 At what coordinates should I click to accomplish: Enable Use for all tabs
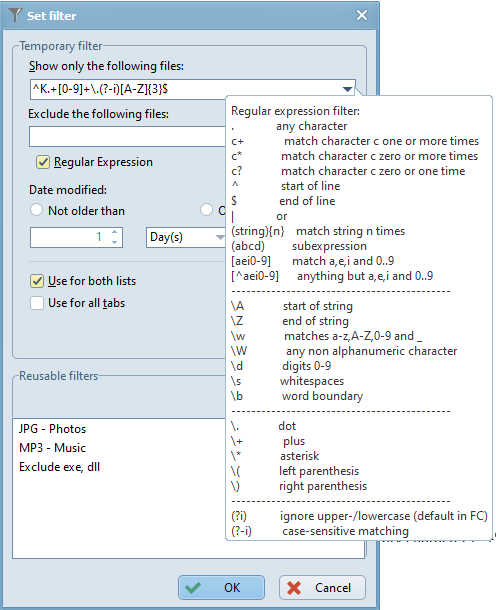tap(37, 303)
